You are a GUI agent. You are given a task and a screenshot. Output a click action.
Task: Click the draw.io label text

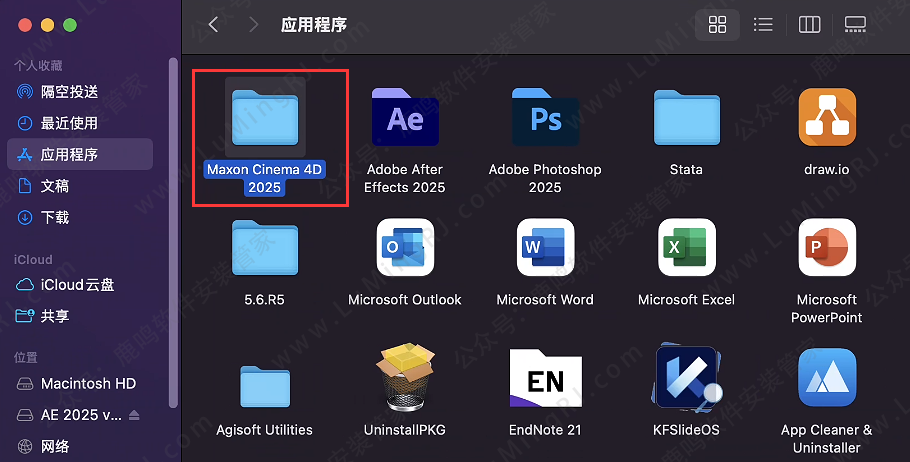(x=827, y=169)
